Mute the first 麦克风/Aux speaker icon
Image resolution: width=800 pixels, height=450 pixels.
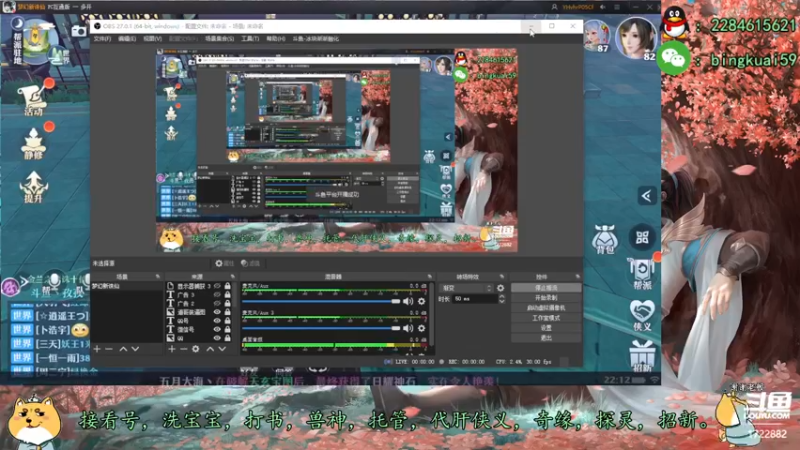408,302
